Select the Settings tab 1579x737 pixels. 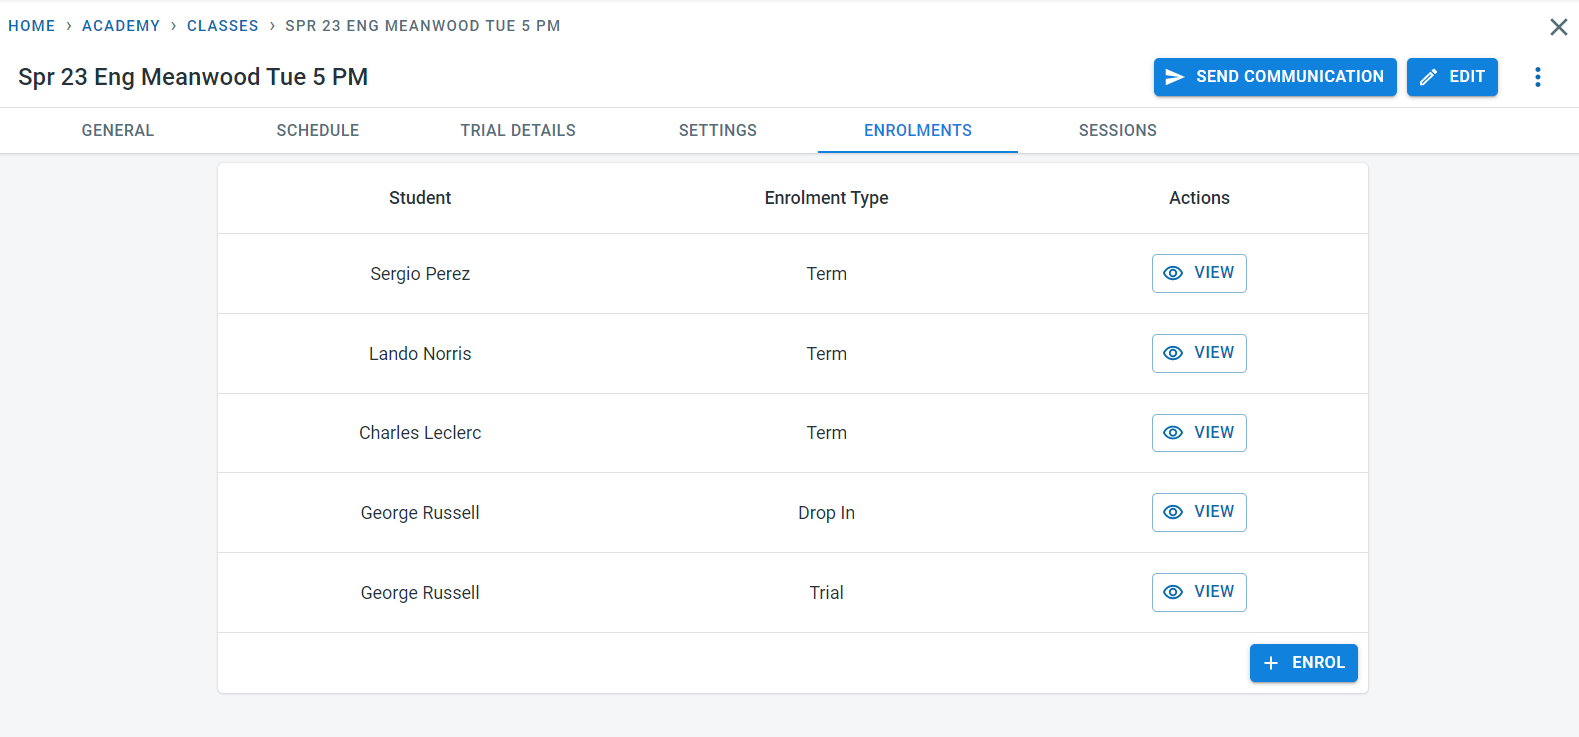click(718, 131)
